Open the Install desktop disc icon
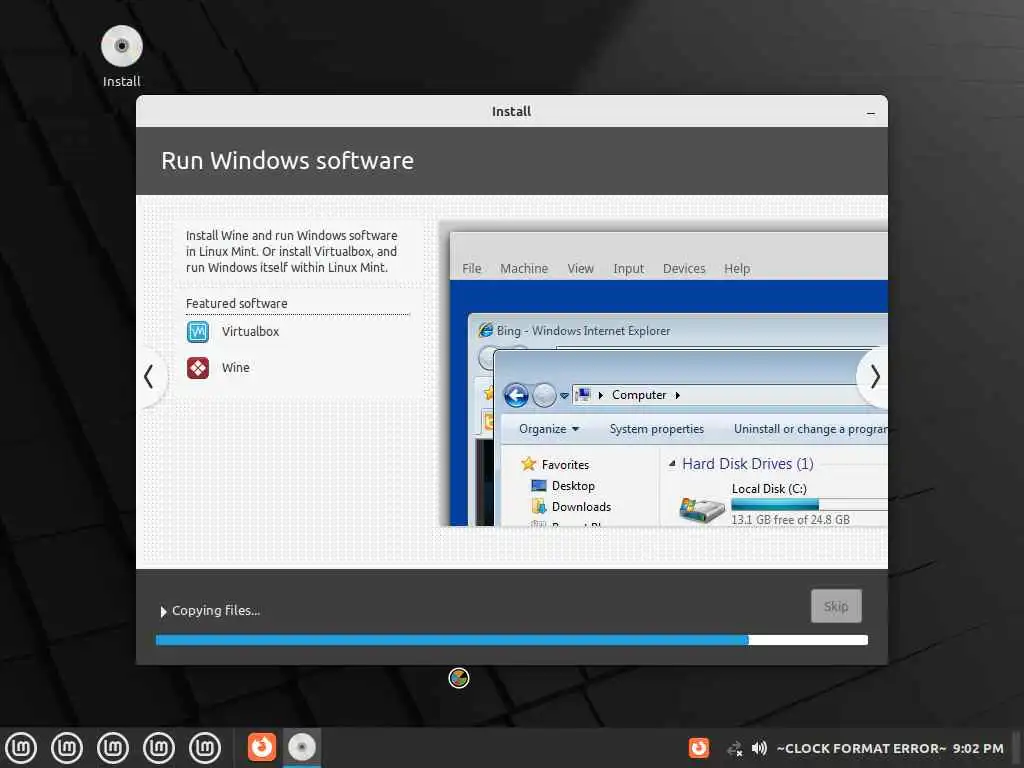 click(x=121, y=46)
